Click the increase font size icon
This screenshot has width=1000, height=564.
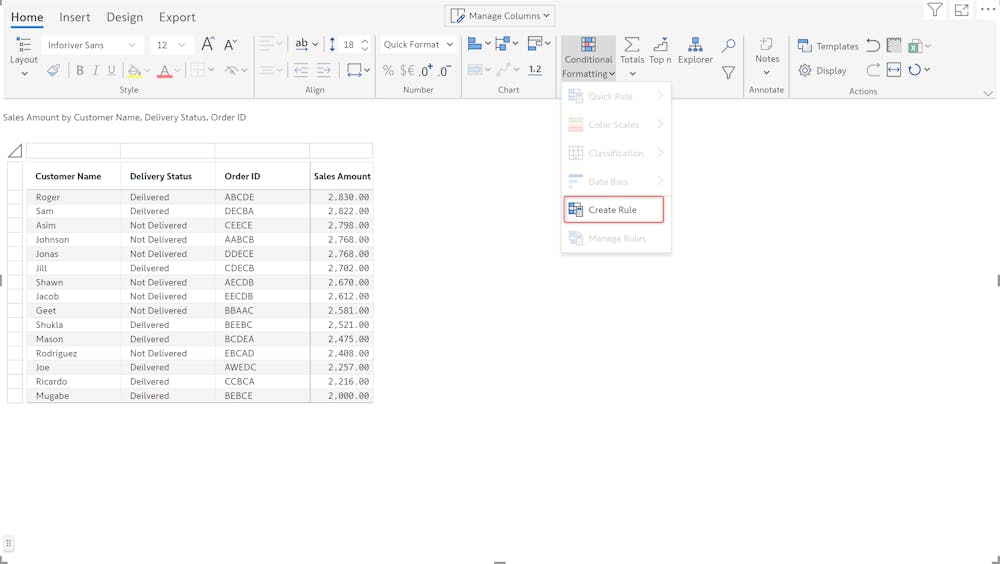click(x=207, y=45)
